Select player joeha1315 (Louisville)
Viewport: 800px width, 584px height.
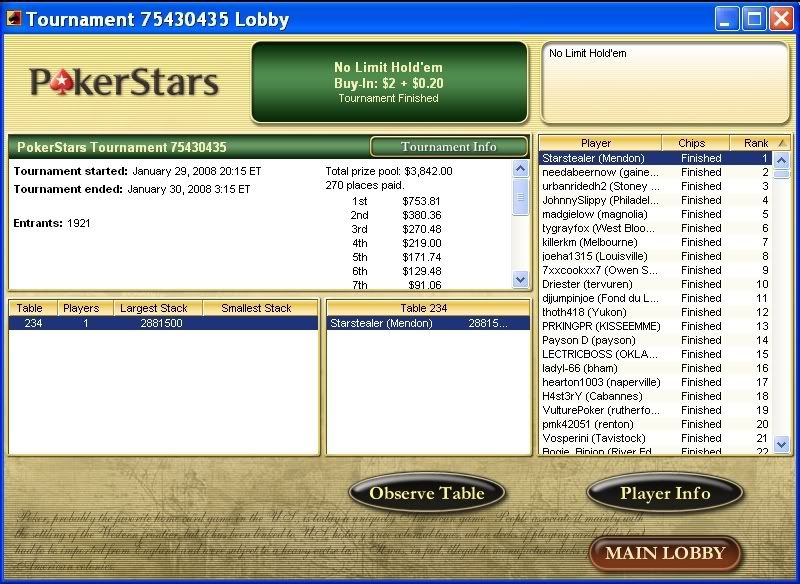click(656, 256)
